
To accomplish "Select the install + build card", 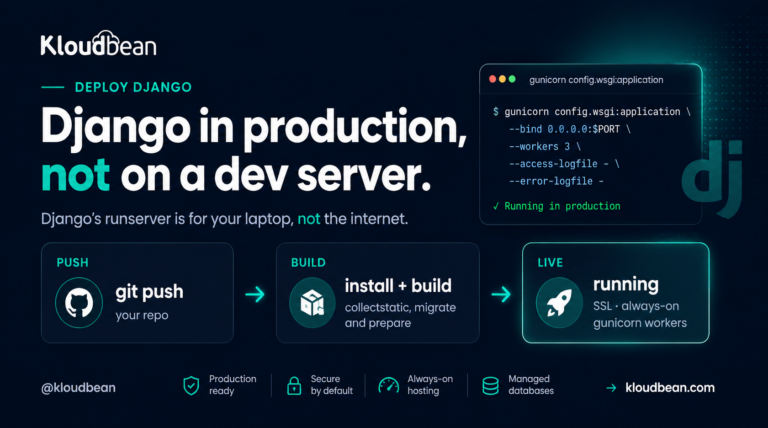I will point(378,293).
